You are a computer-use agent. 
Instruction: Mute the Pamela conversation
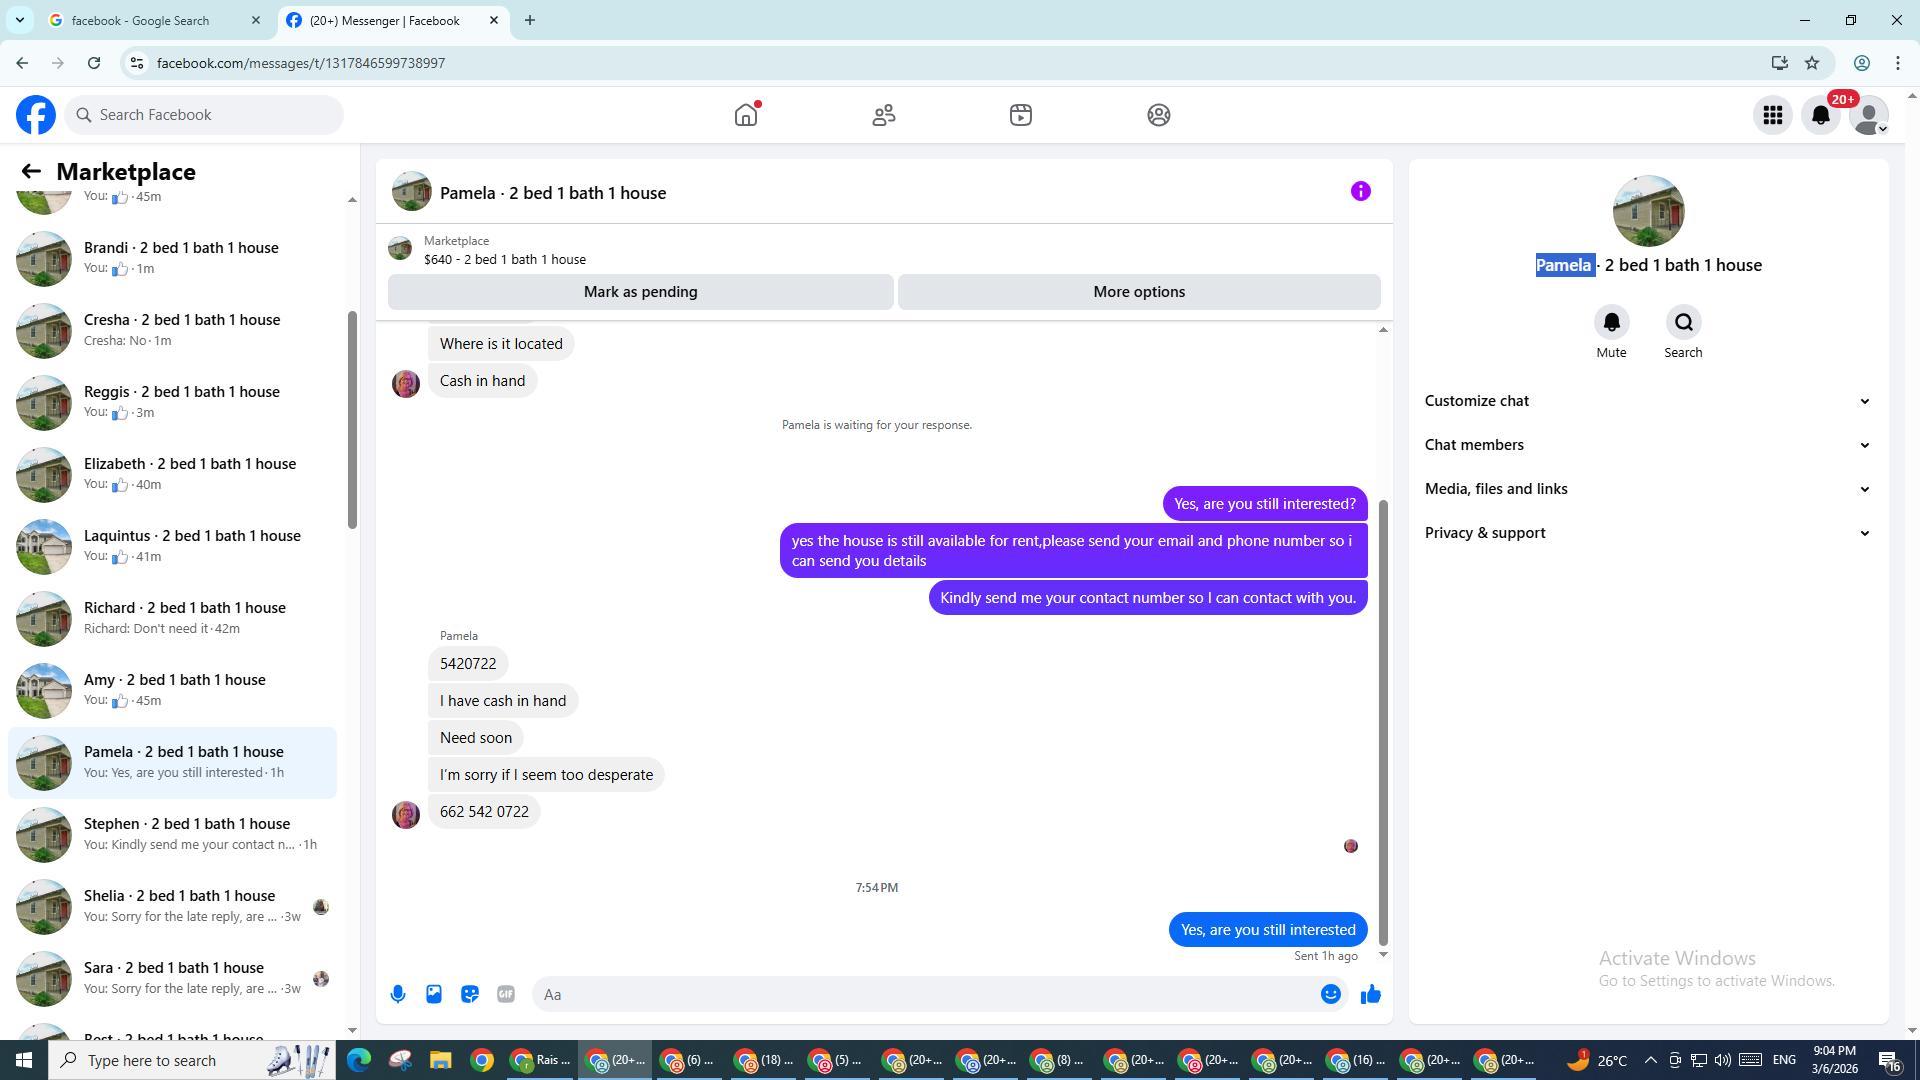[1611, 323]
